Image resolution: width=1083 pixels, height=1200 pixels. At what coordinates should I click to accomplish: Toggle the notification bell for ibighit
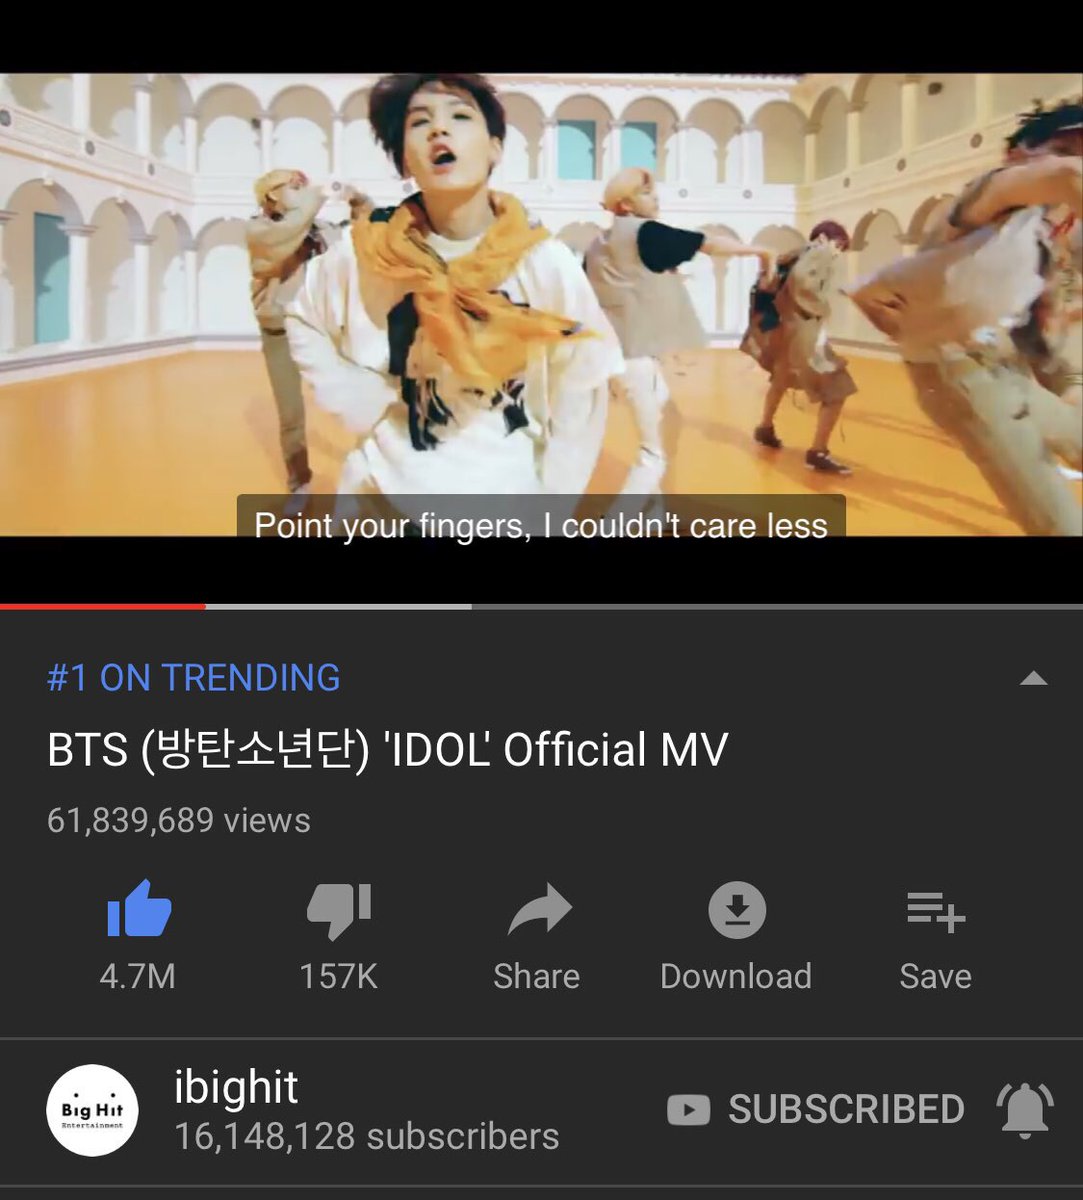coord(1025,1110)
